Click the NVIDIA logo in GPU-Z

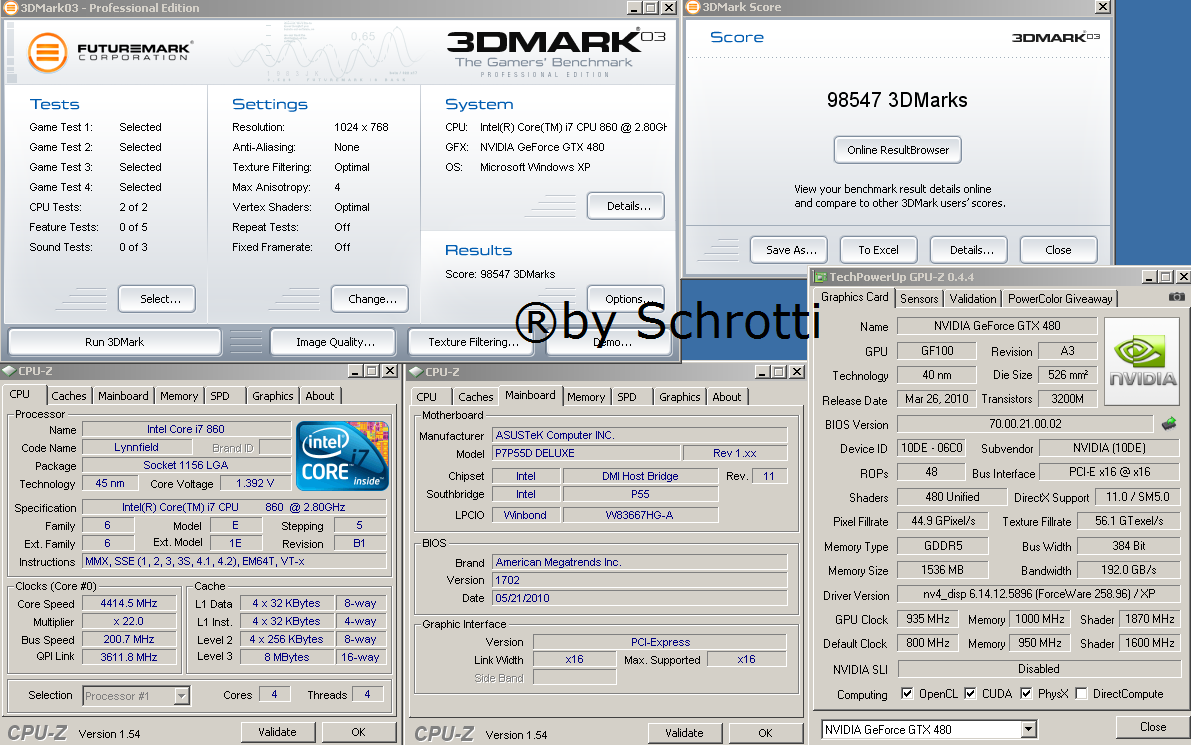(1142, 362)
